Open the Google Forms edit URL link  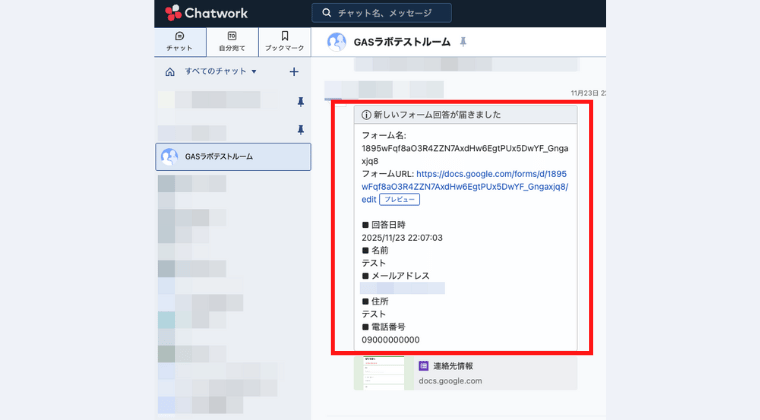pyautogui.click(x=464, y=187)
